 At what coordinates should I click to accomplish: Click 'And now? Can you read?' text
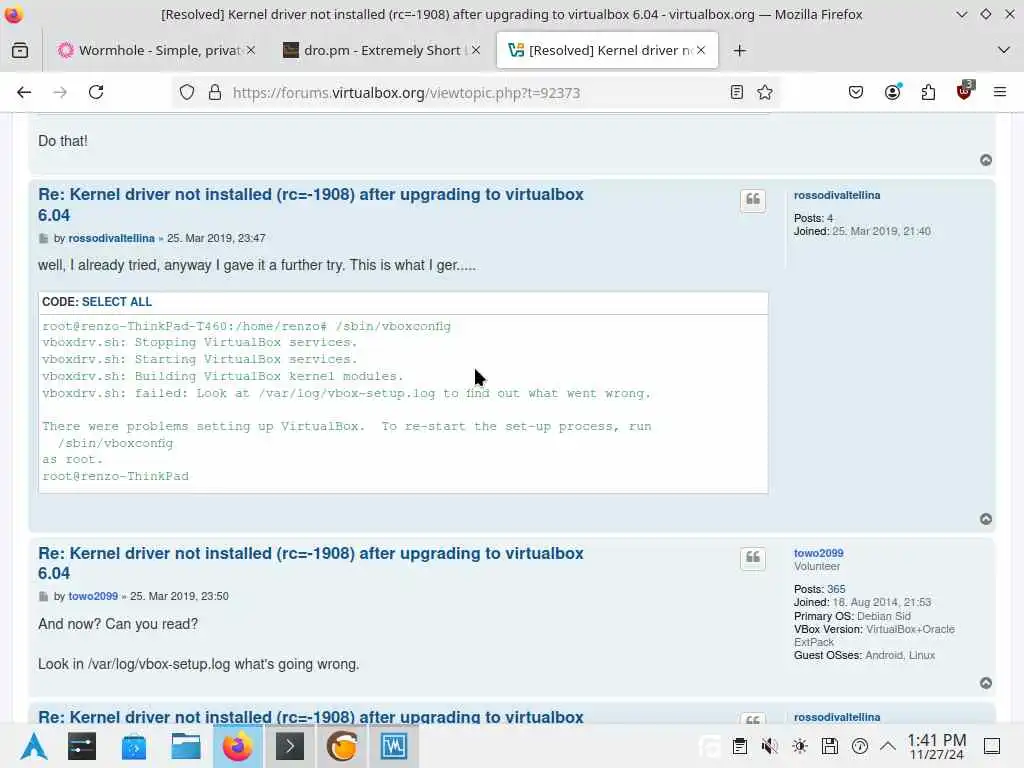(x=118, y=624)
